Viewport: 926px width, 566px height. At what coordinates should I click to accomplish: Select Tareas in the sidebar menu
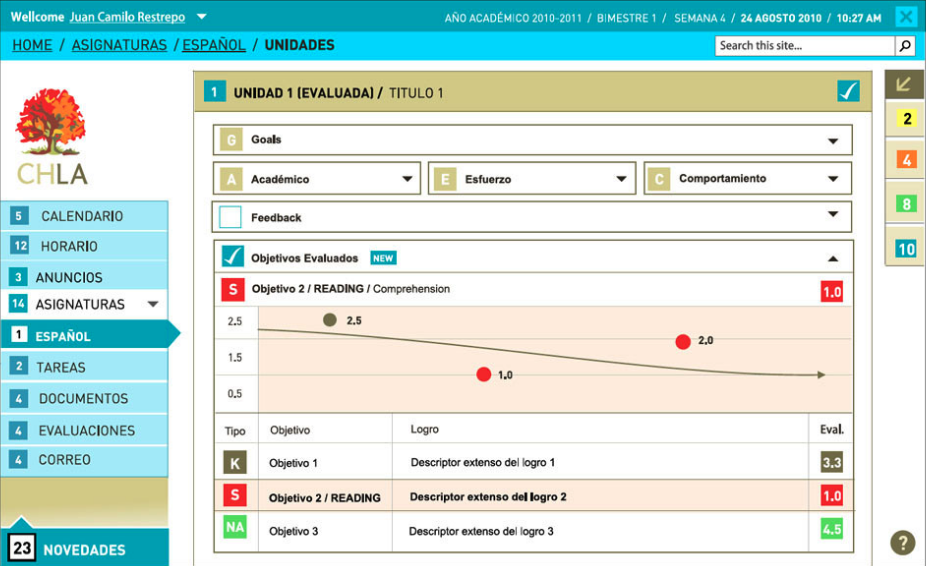click(61, 367)
